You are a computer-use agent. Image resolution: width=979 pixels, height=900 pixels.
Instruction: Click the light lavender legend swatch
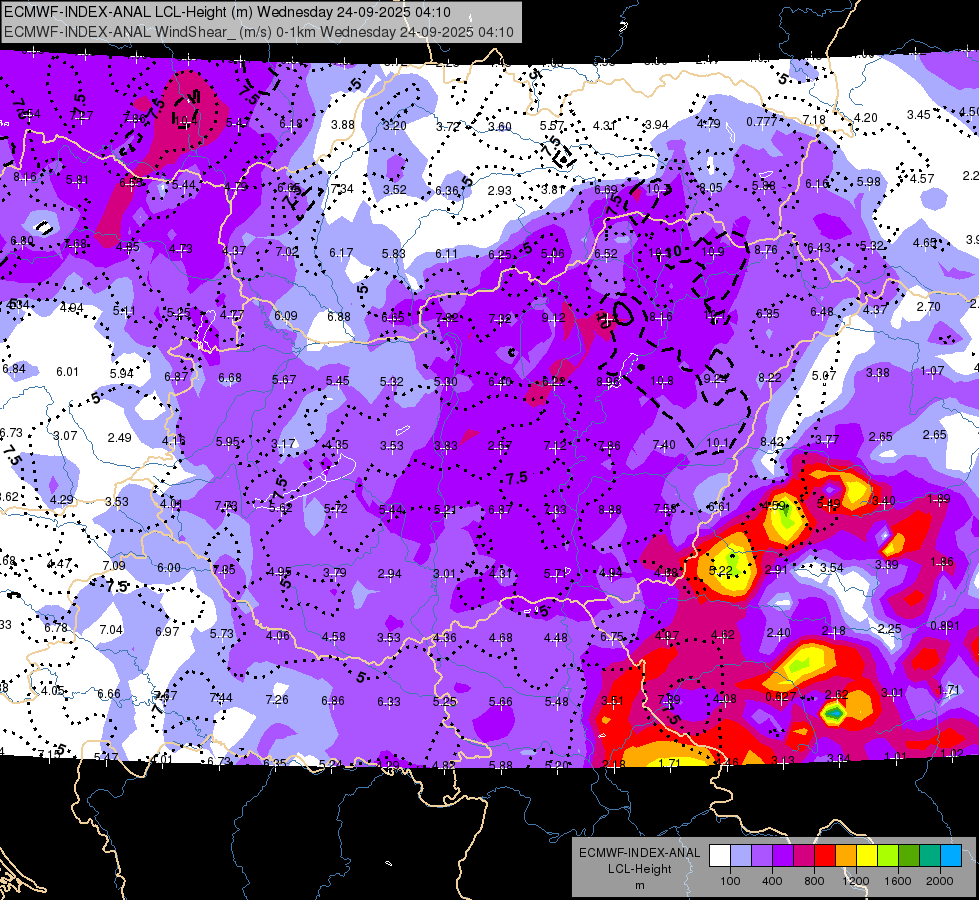tap(740, 856)
